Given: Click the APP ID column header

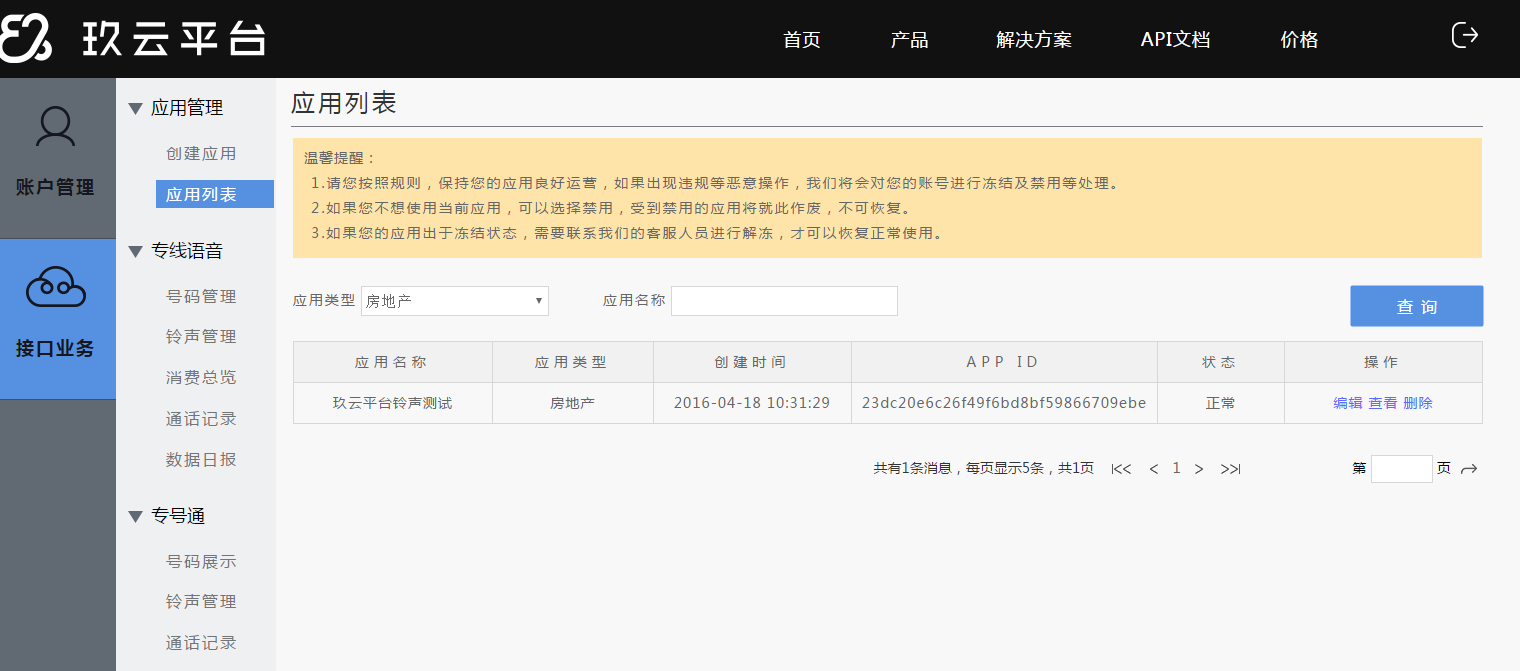Looking at the screenshot, I should click(1004, 362).
